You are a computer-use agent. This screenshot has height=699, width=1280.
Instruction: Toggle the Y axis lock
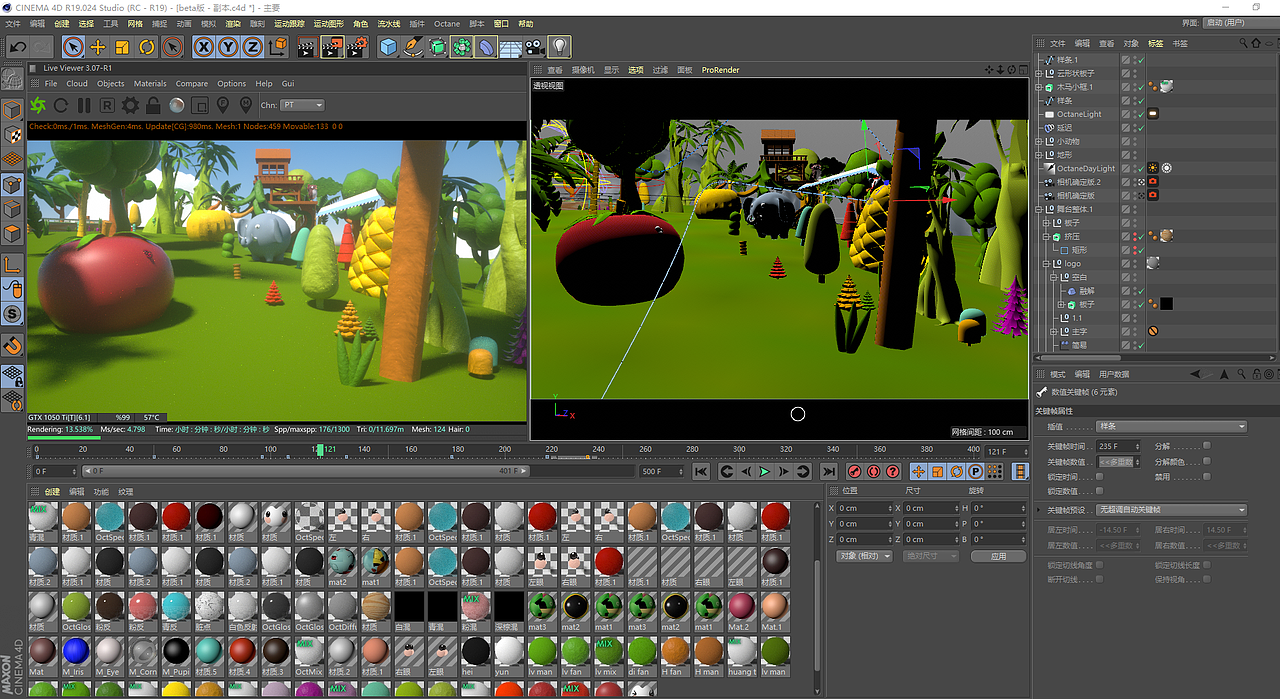pos(229,47)
